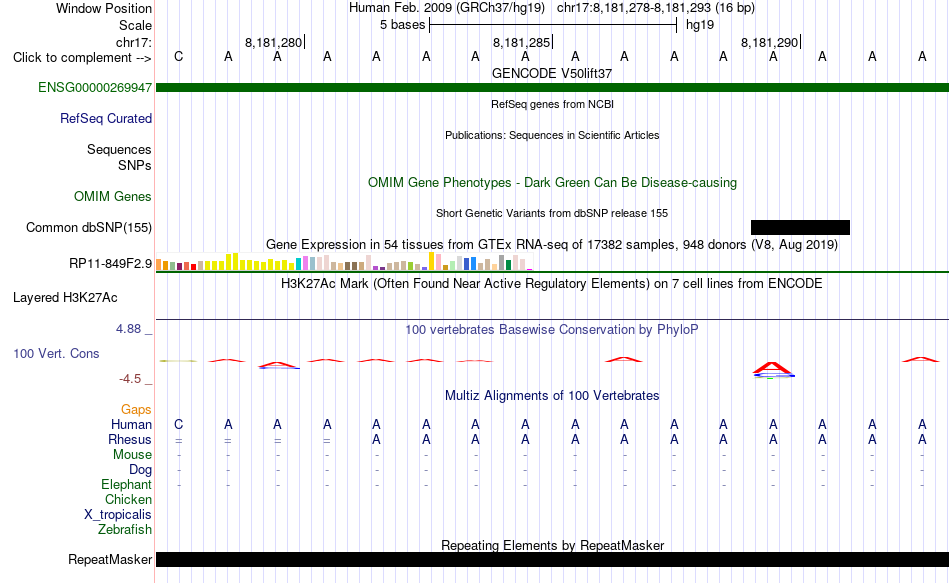Click the black RepeatMasker element bar

(552, 559)
